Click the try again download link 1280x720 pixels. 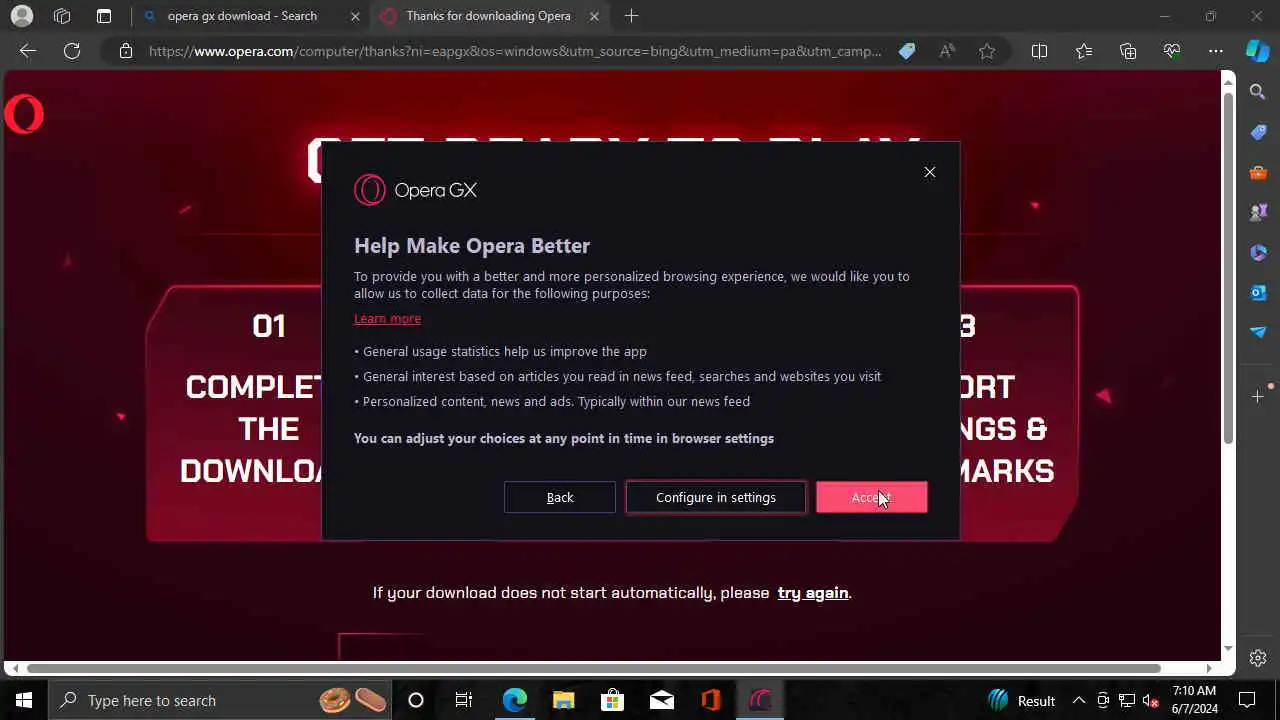[x=812, y=593]
